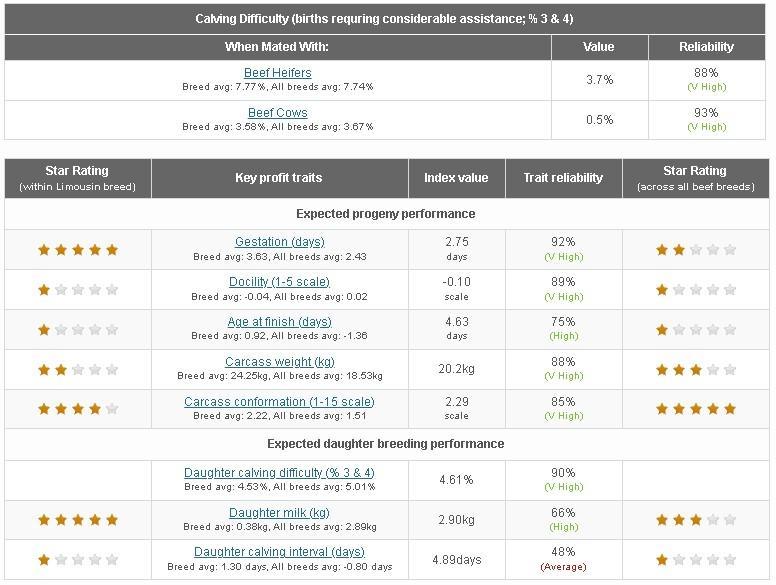Viewport: 776px width, 585px height.
Task: Click Daughter calving interval within-breed star rating
Action: click(x=78, y=560)
